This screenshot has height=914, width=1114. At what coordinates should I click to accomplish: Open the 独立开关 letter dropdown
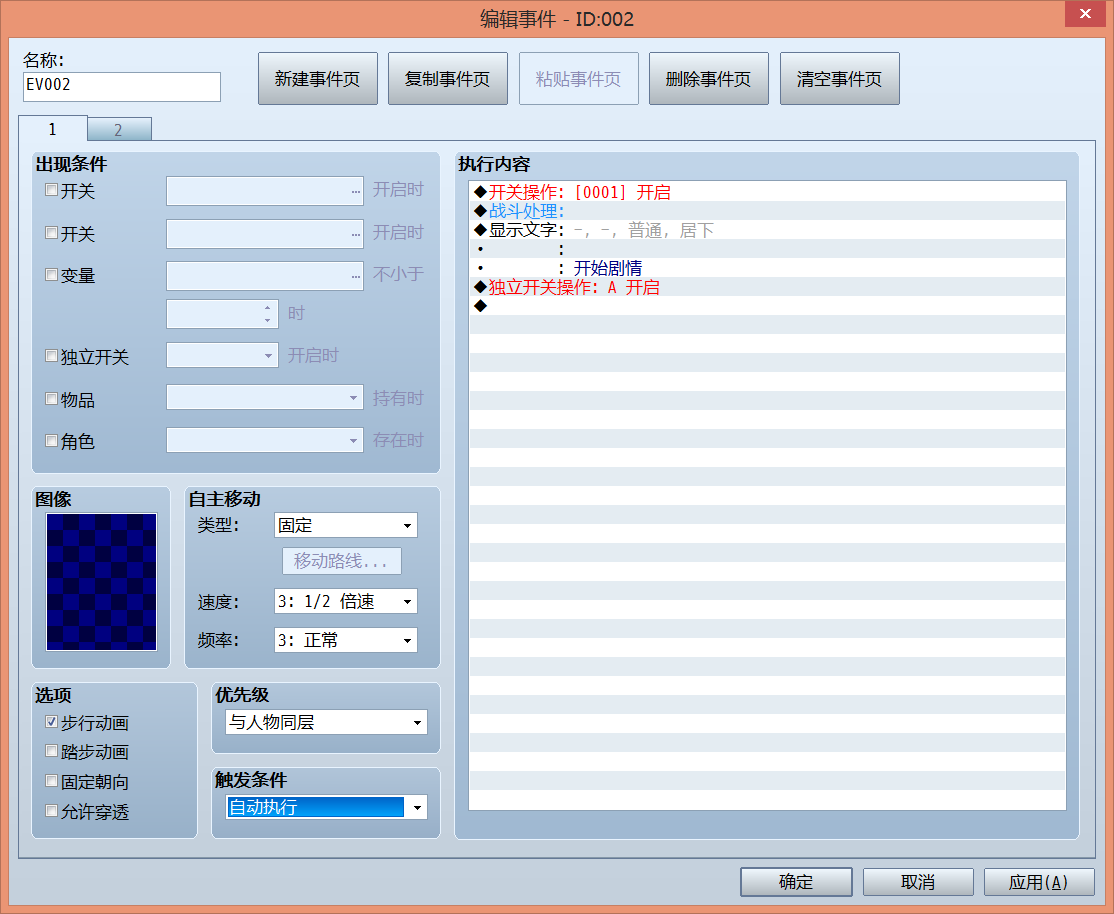point(222,355)
